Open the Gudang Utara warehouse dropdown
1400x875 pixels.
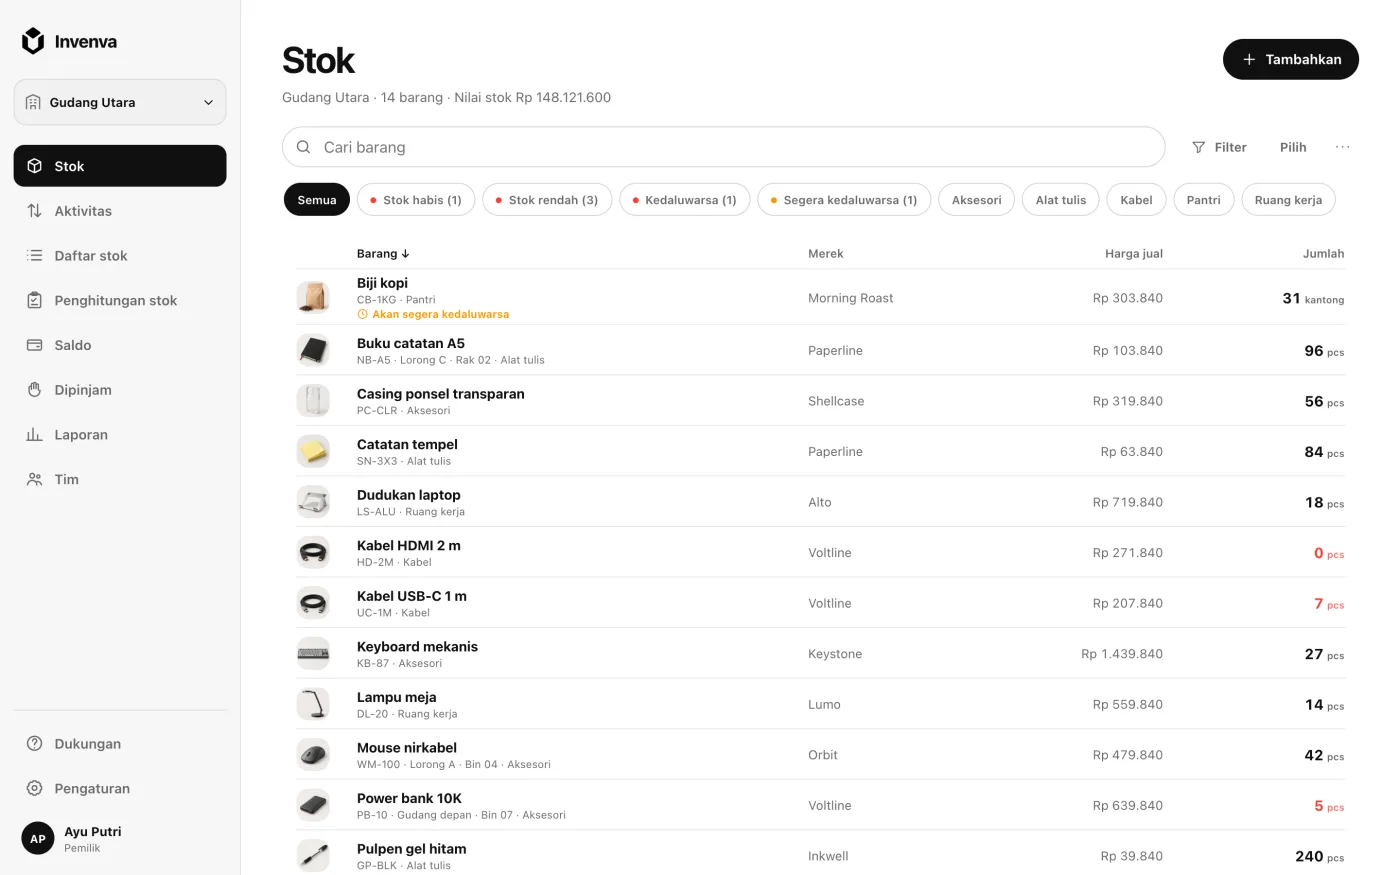point(120,102)
